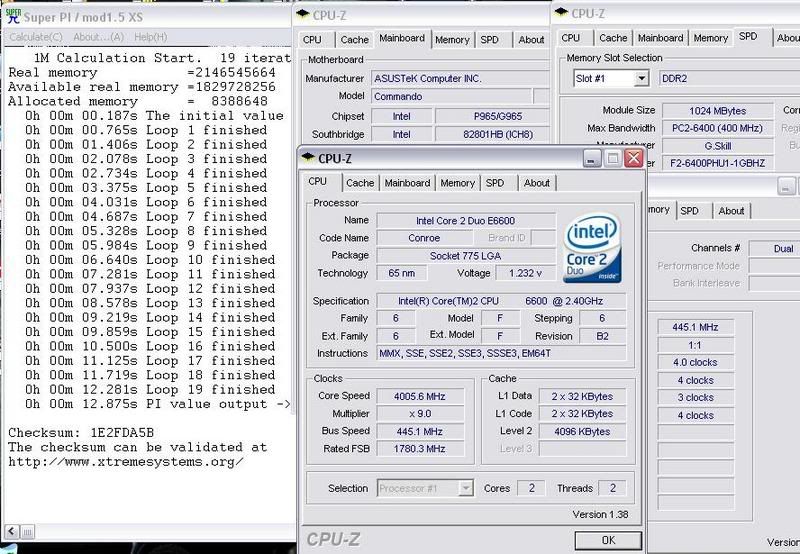The image size is (800, 554).
Task: Select Memory tab in SPD CPU-Z window
Action: [x=711, y=38]
